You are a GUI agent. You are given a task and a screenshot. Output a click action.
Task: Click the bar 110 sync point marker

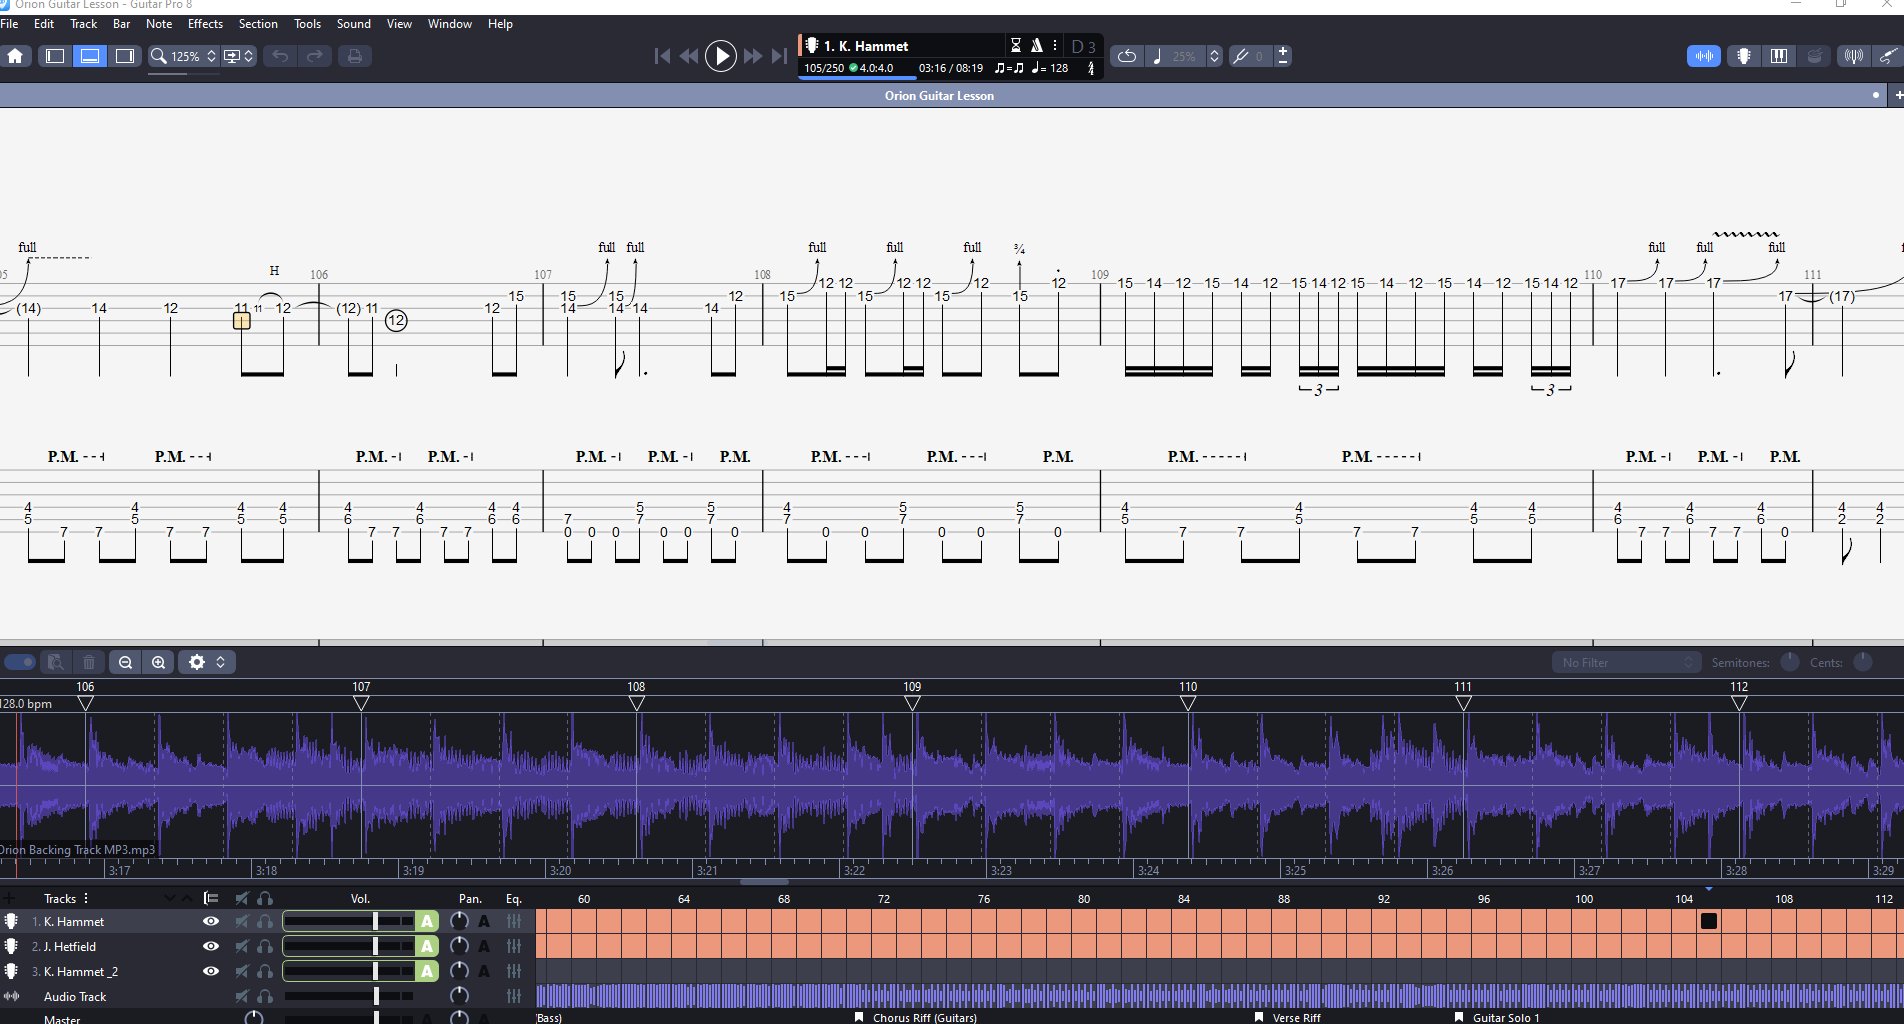coord(1188,703)
